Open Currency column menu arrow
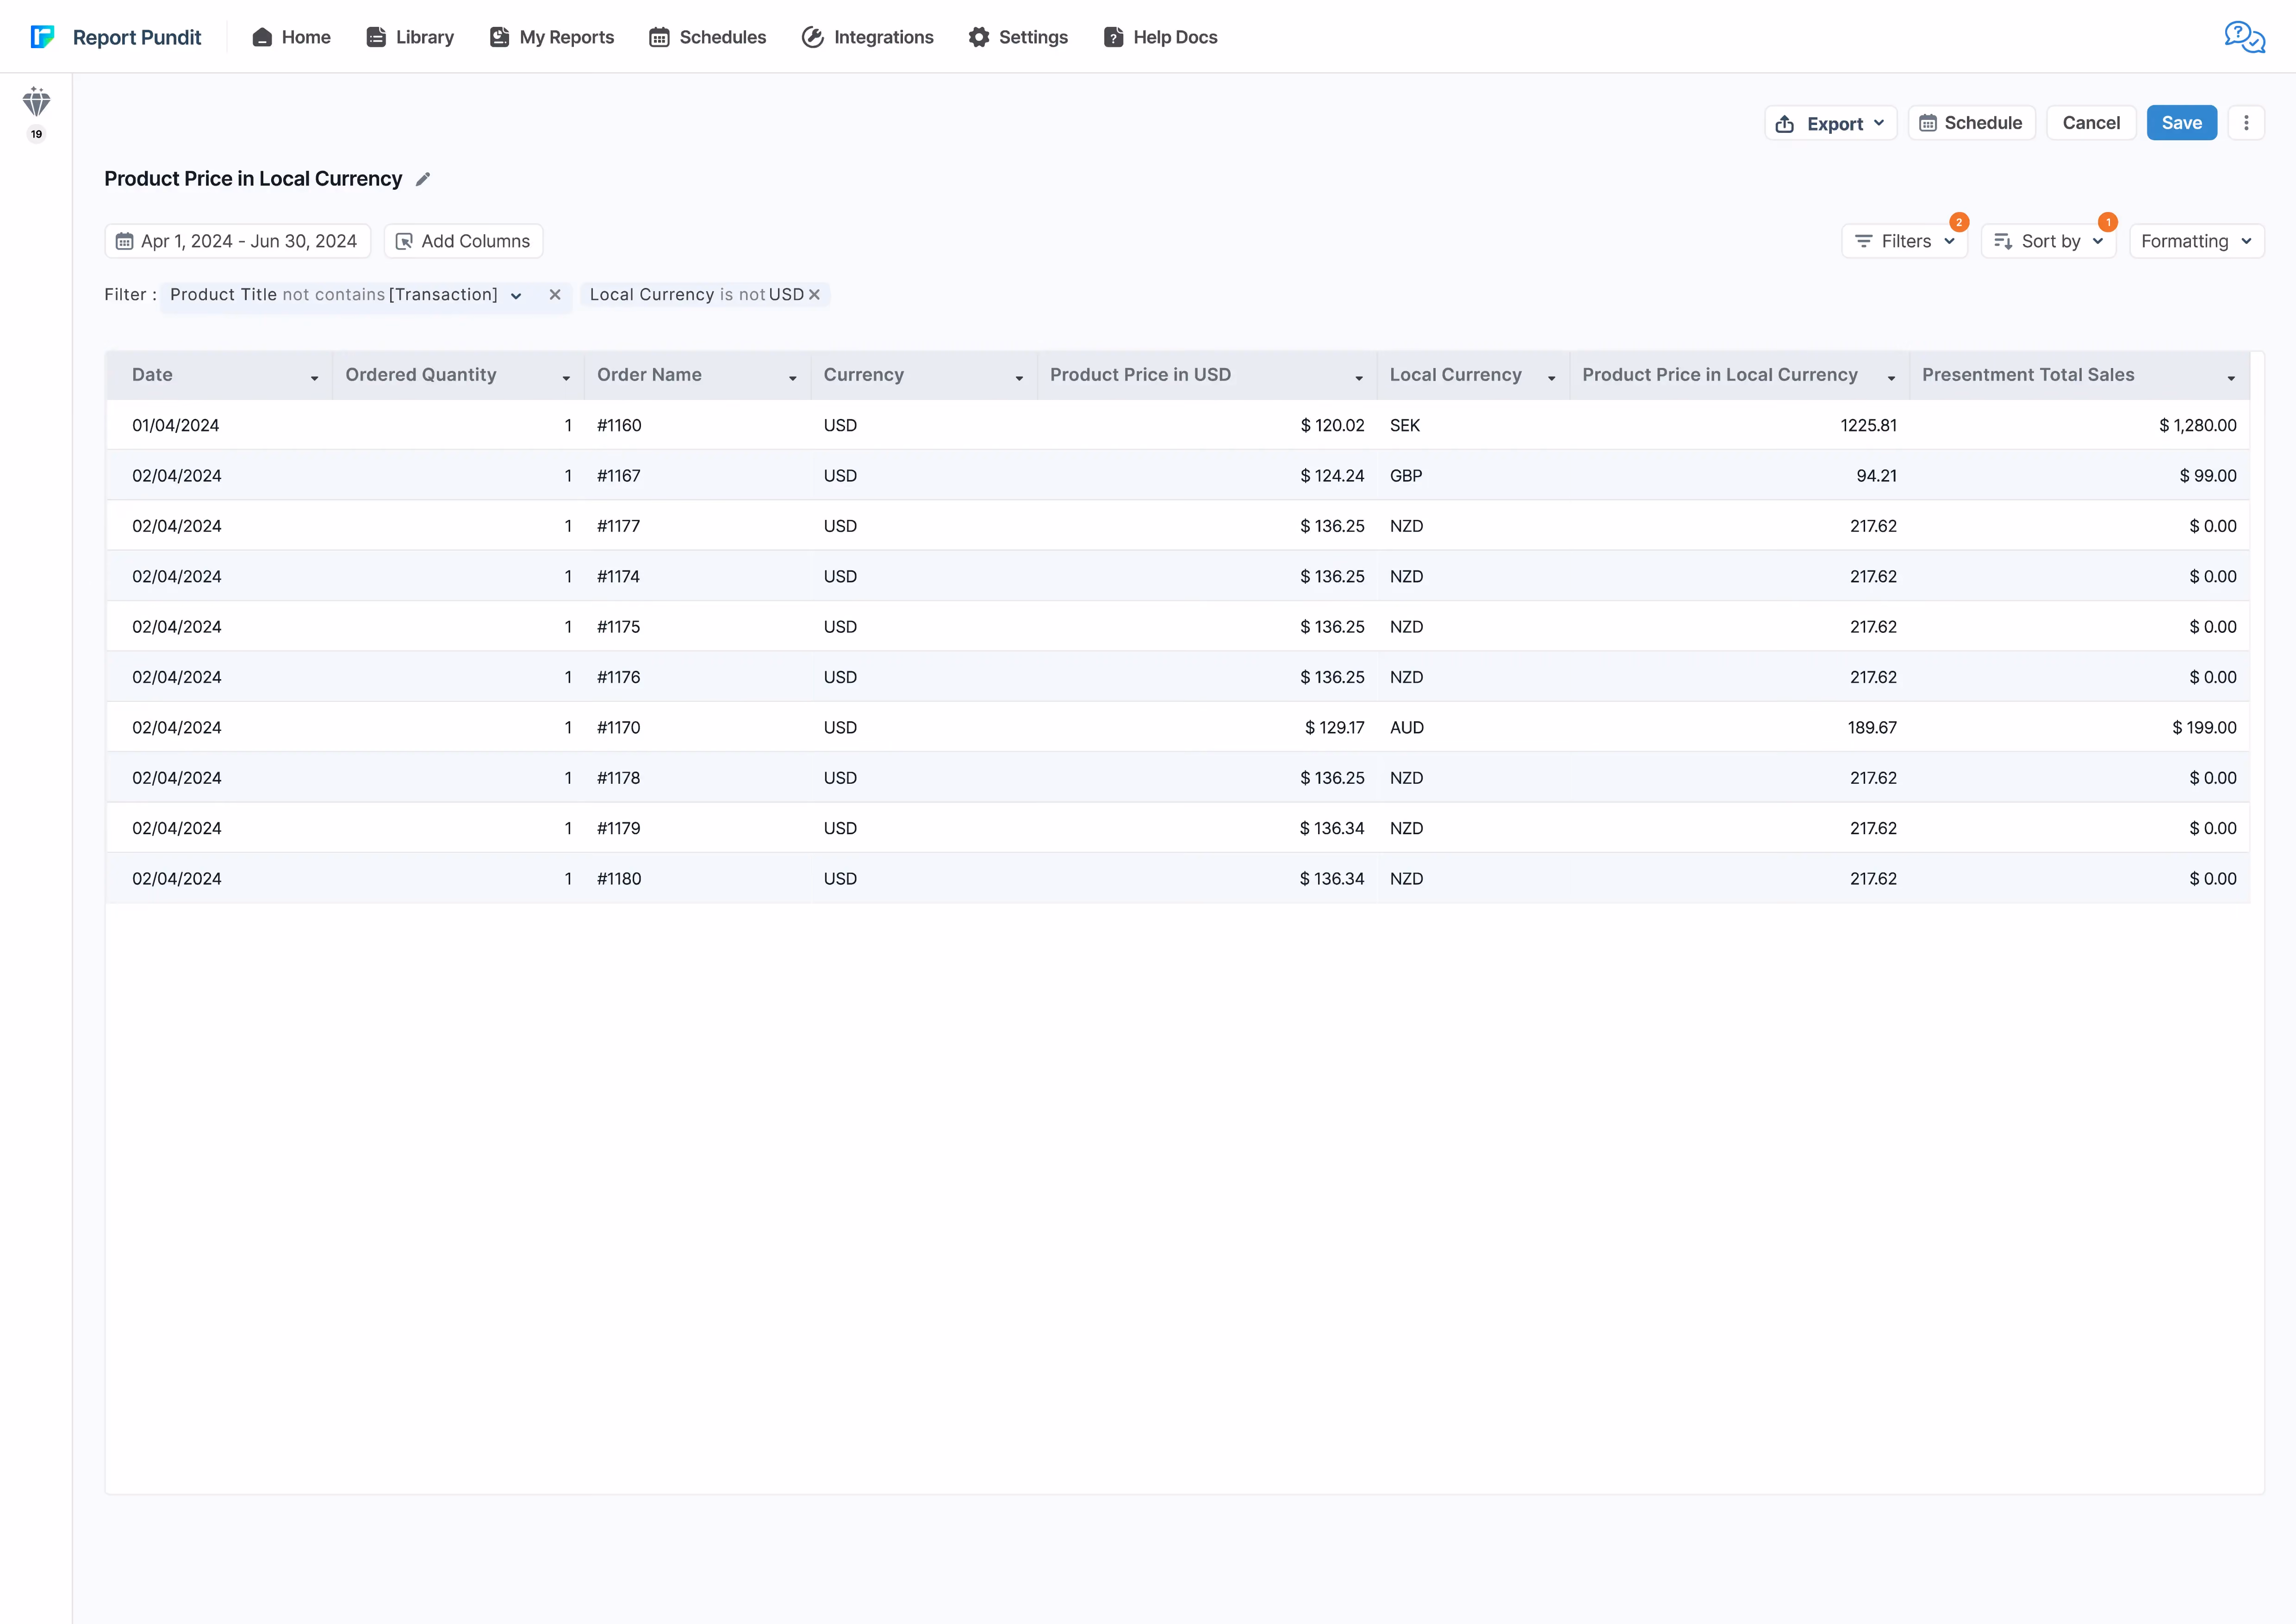 coord(1019,378)
